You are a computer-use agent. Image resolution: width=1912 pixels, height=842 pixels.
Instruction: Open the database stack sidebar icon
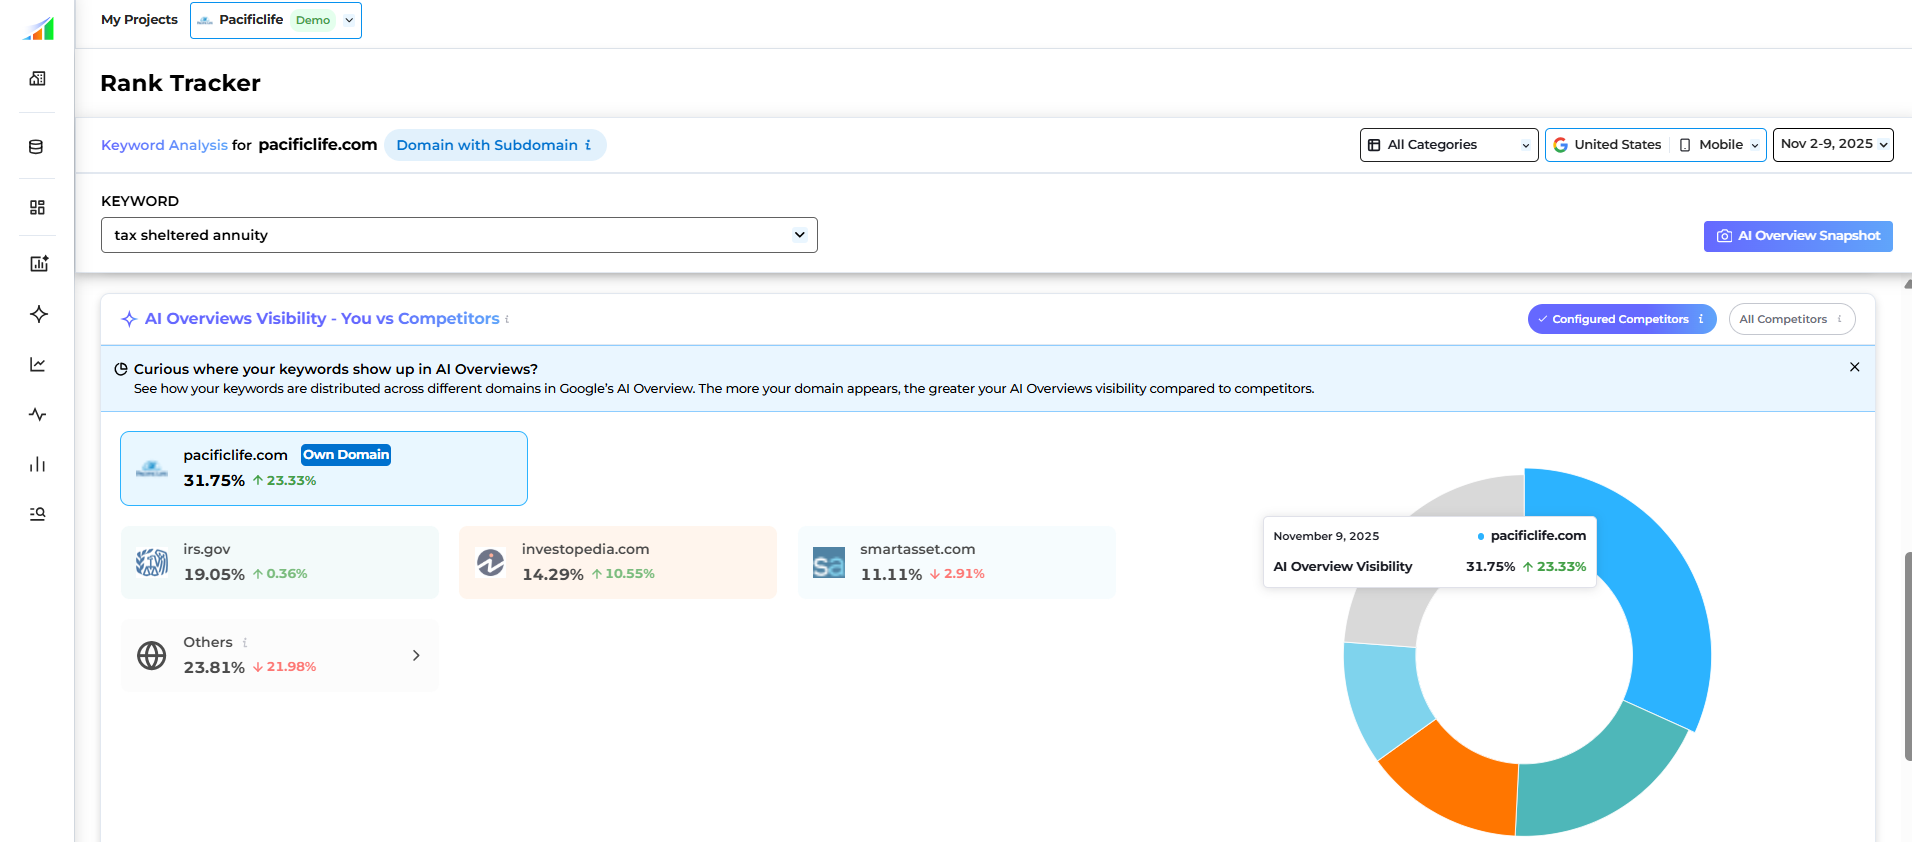coord(37,147)
